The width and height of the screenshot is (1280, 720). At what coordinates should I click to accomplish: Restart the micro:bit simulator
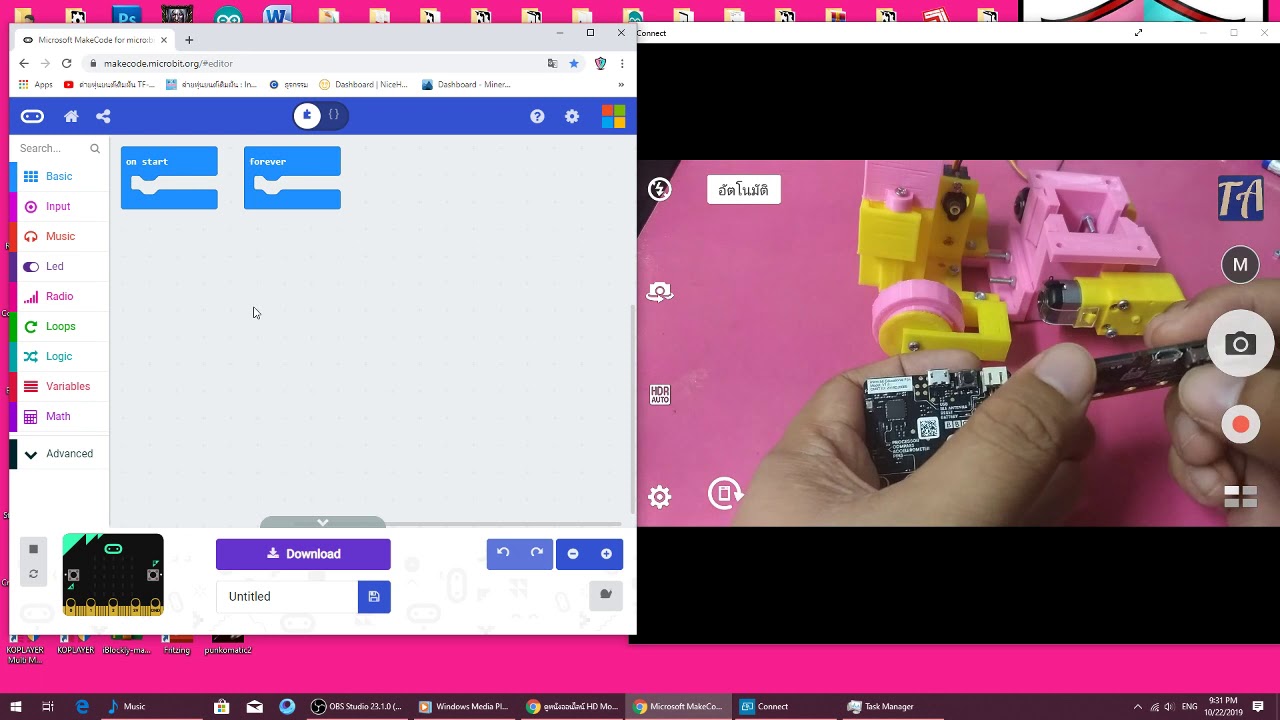(33, 574)
